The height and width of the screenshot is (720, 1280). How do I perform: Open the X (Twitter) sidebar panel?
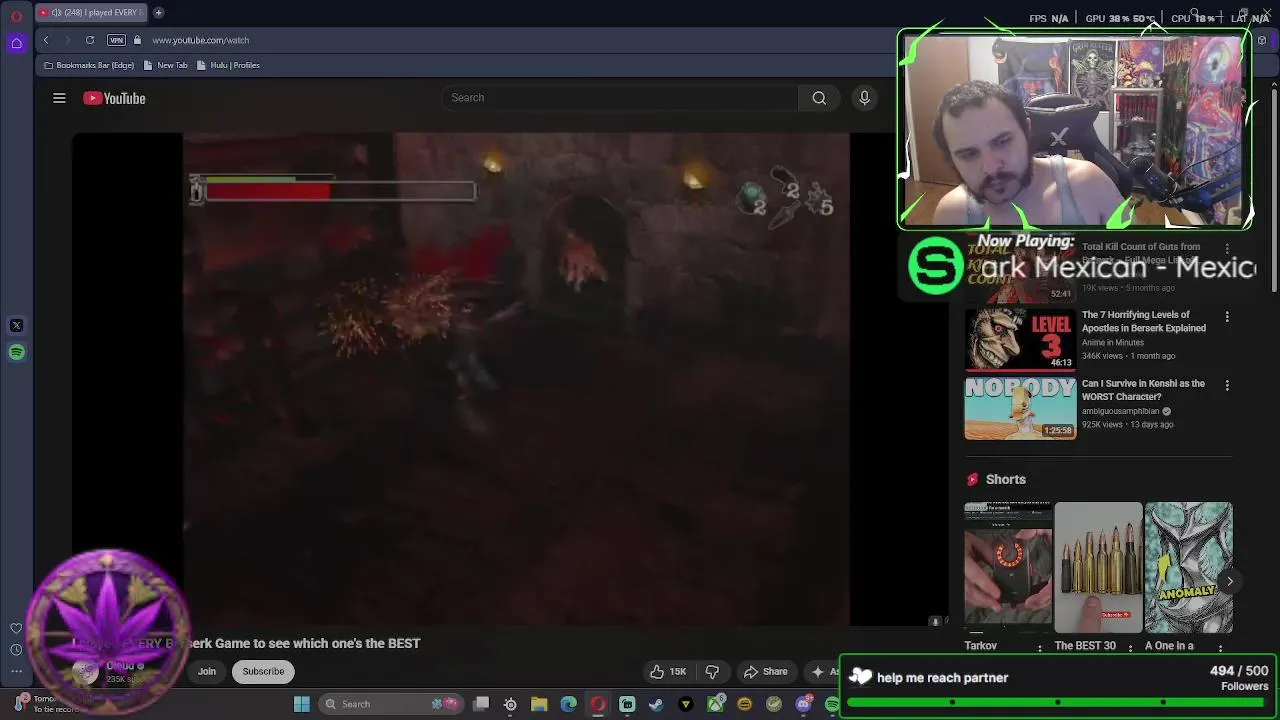pyautogui.click(x=16, y=326)
